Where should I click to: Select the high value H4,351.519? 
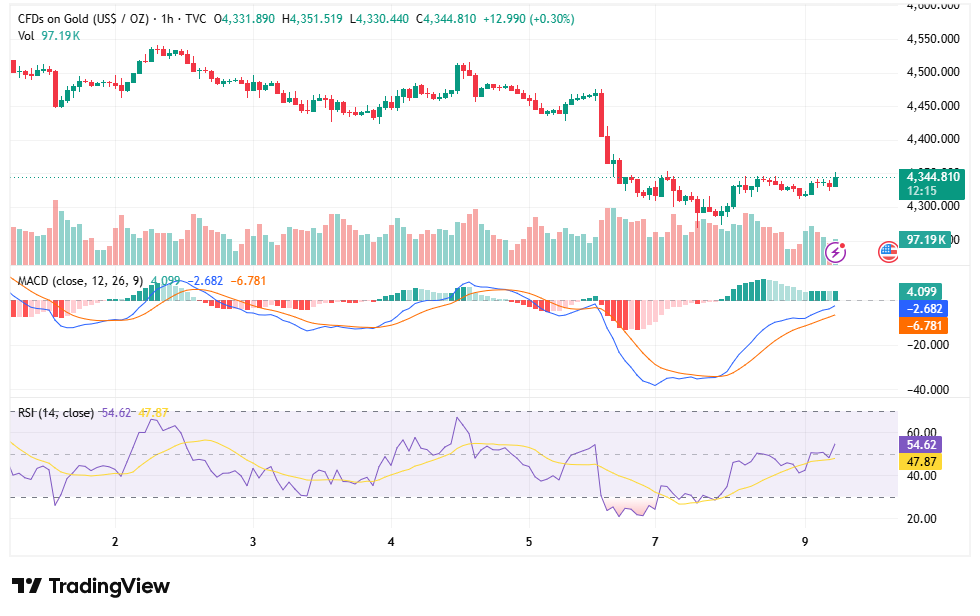(312, 19)
